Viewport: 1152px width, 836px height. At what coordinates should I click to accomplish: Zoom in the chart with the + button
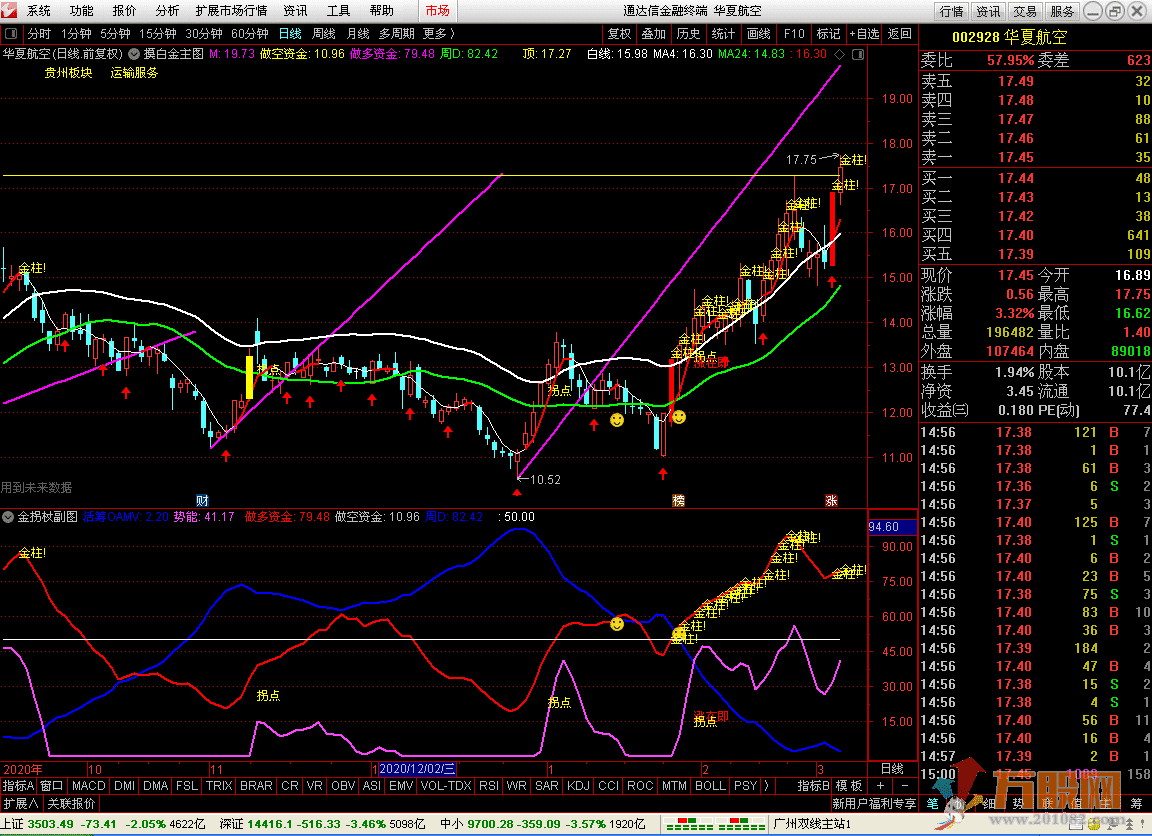pyautogui.click(x=880, y=786)
